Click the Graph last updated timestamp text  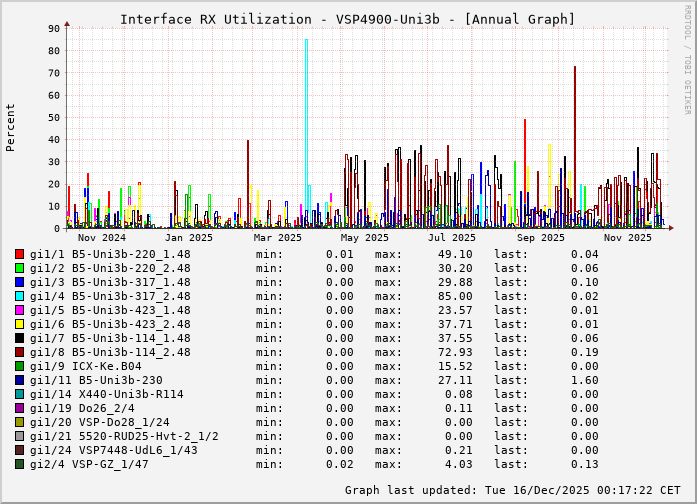click(x=512, y=490)
